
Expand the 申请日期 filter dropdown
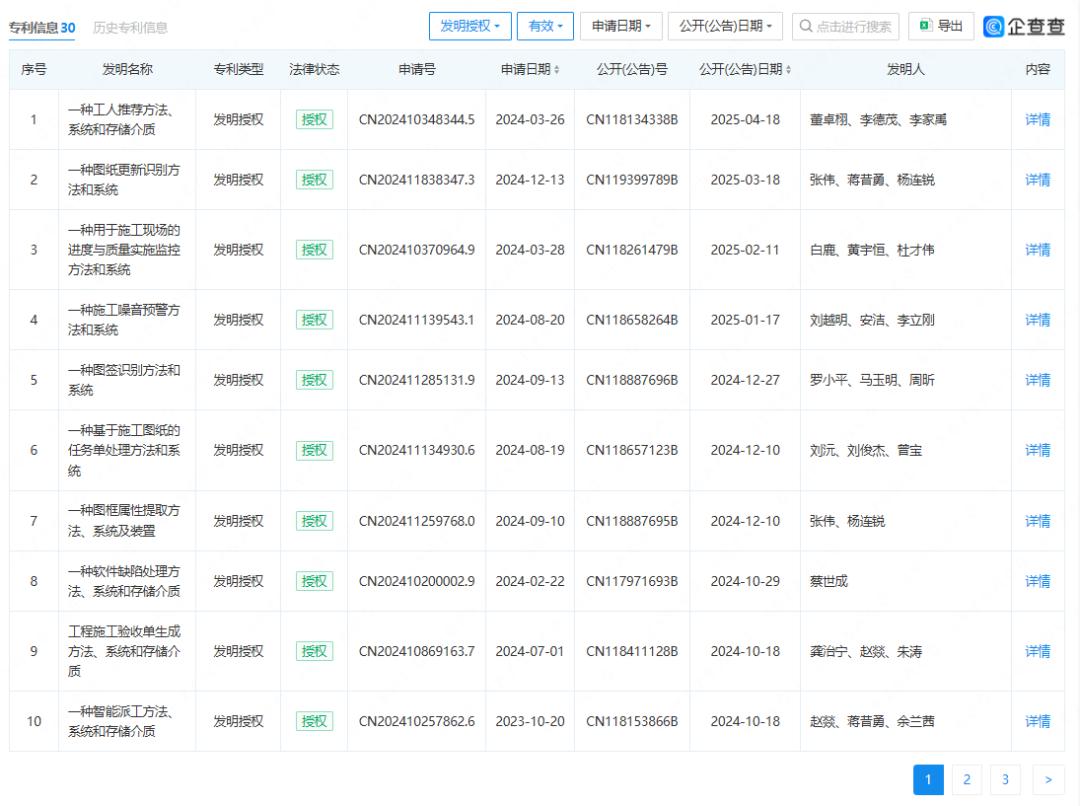click(x=621, y=26)
